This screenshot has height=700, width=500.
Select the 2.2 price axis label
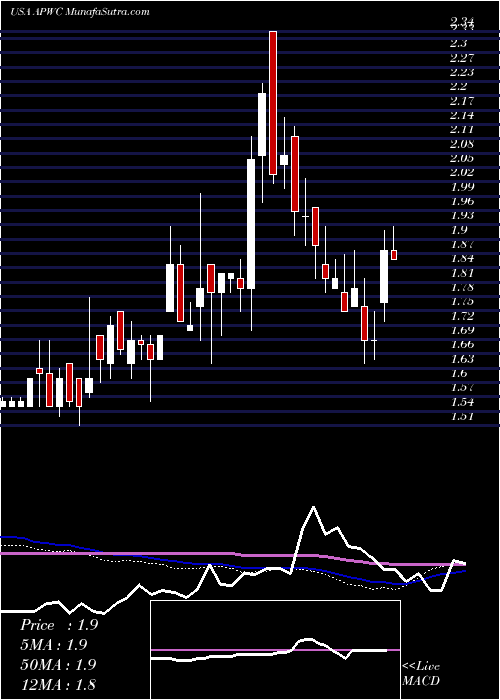[x=459, y=86]
